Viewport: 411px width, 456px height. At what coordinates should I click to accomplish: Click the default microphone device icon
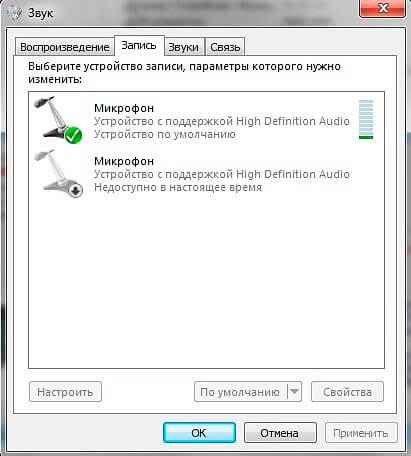58,120
